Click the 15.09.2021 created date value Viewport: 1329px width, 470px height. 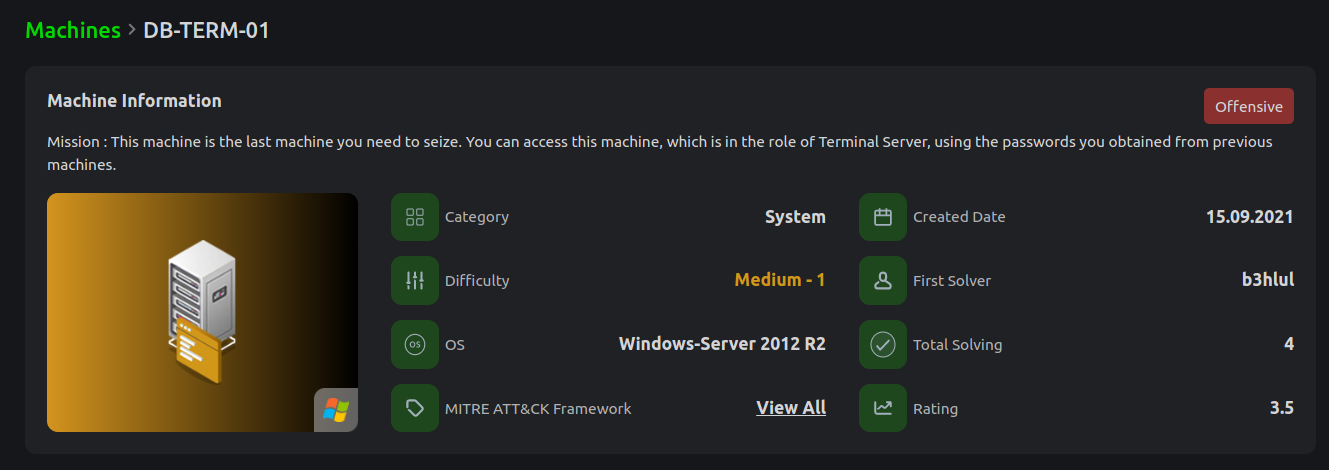pyautogui.click(x=1249, y=217)
